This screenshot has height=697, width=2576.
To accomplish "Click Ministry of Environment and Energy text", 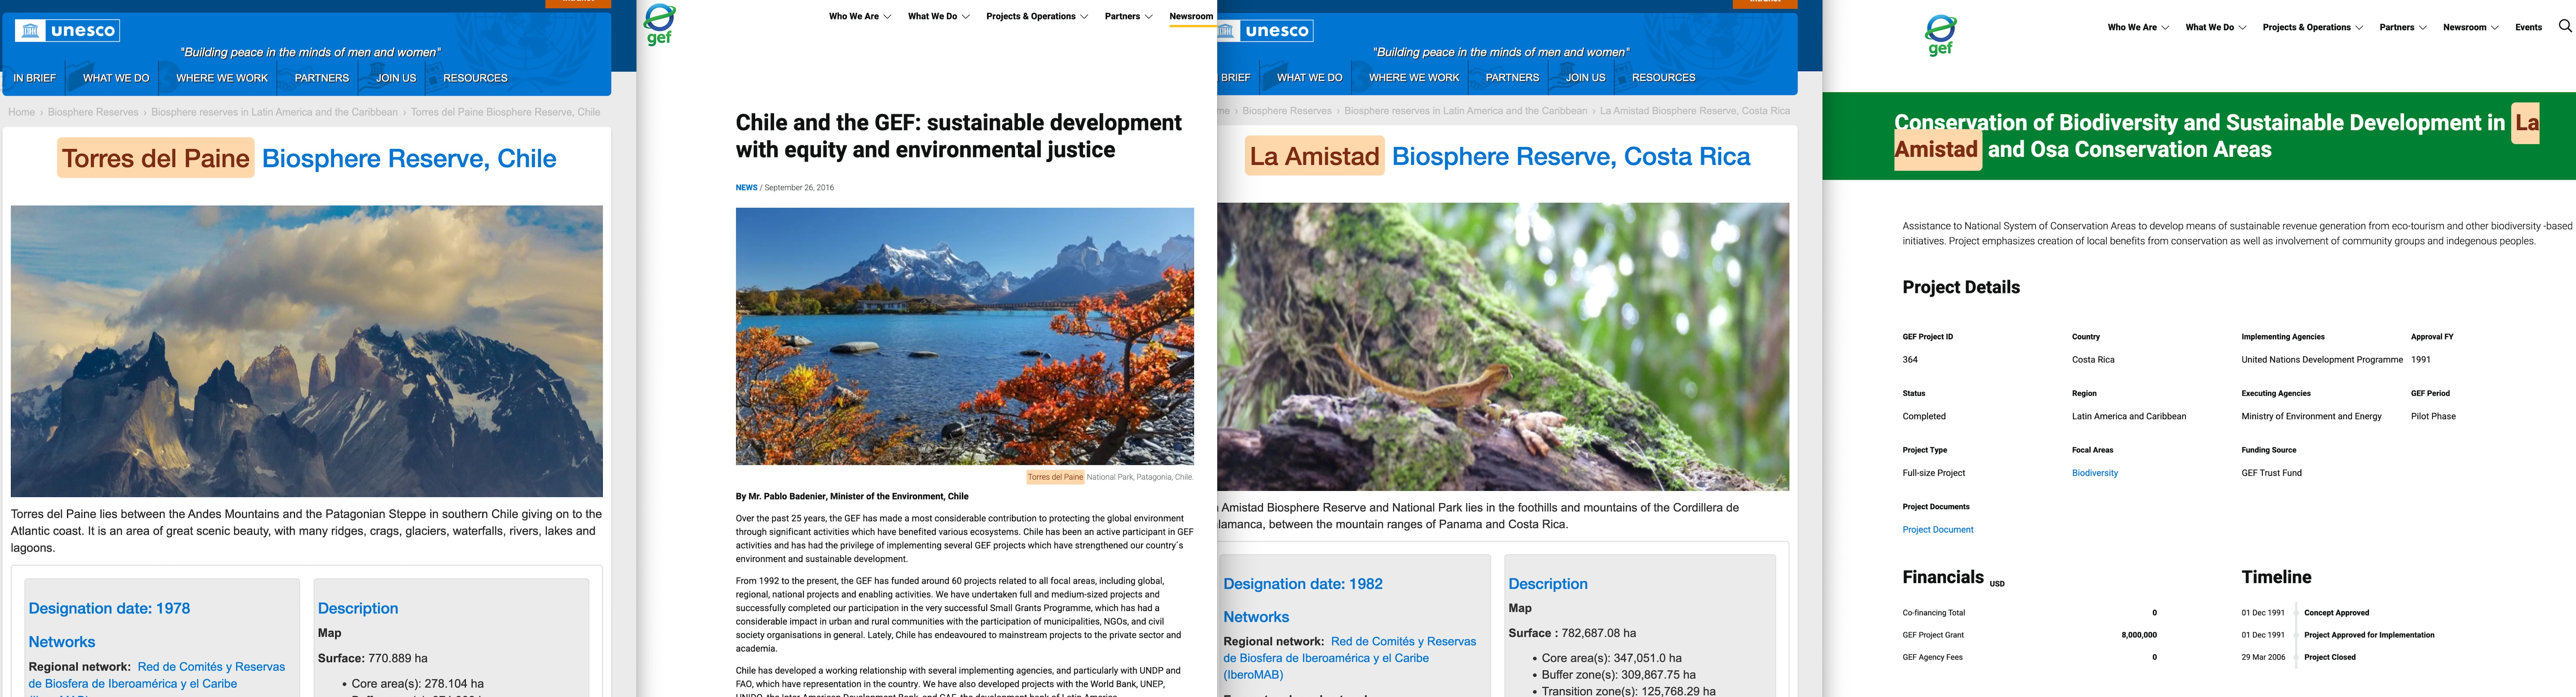I will click(x=2311, y=416).
